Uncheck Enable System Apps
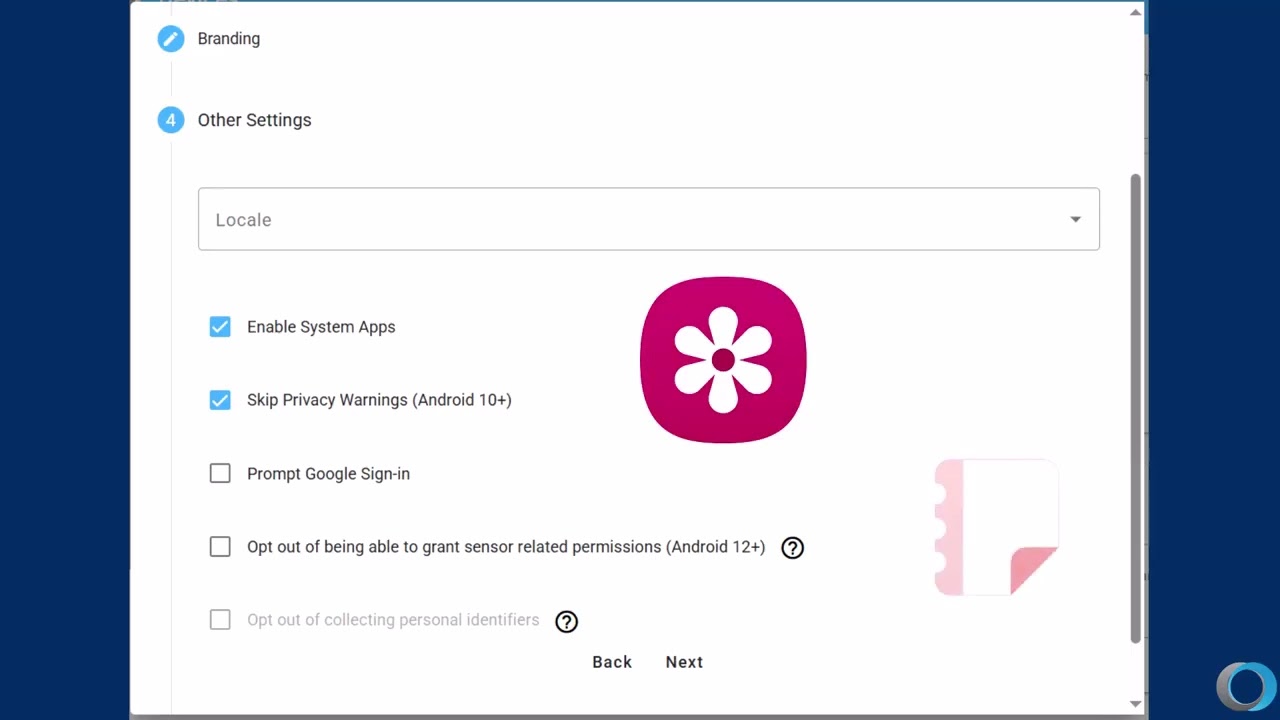 [220, 327]
